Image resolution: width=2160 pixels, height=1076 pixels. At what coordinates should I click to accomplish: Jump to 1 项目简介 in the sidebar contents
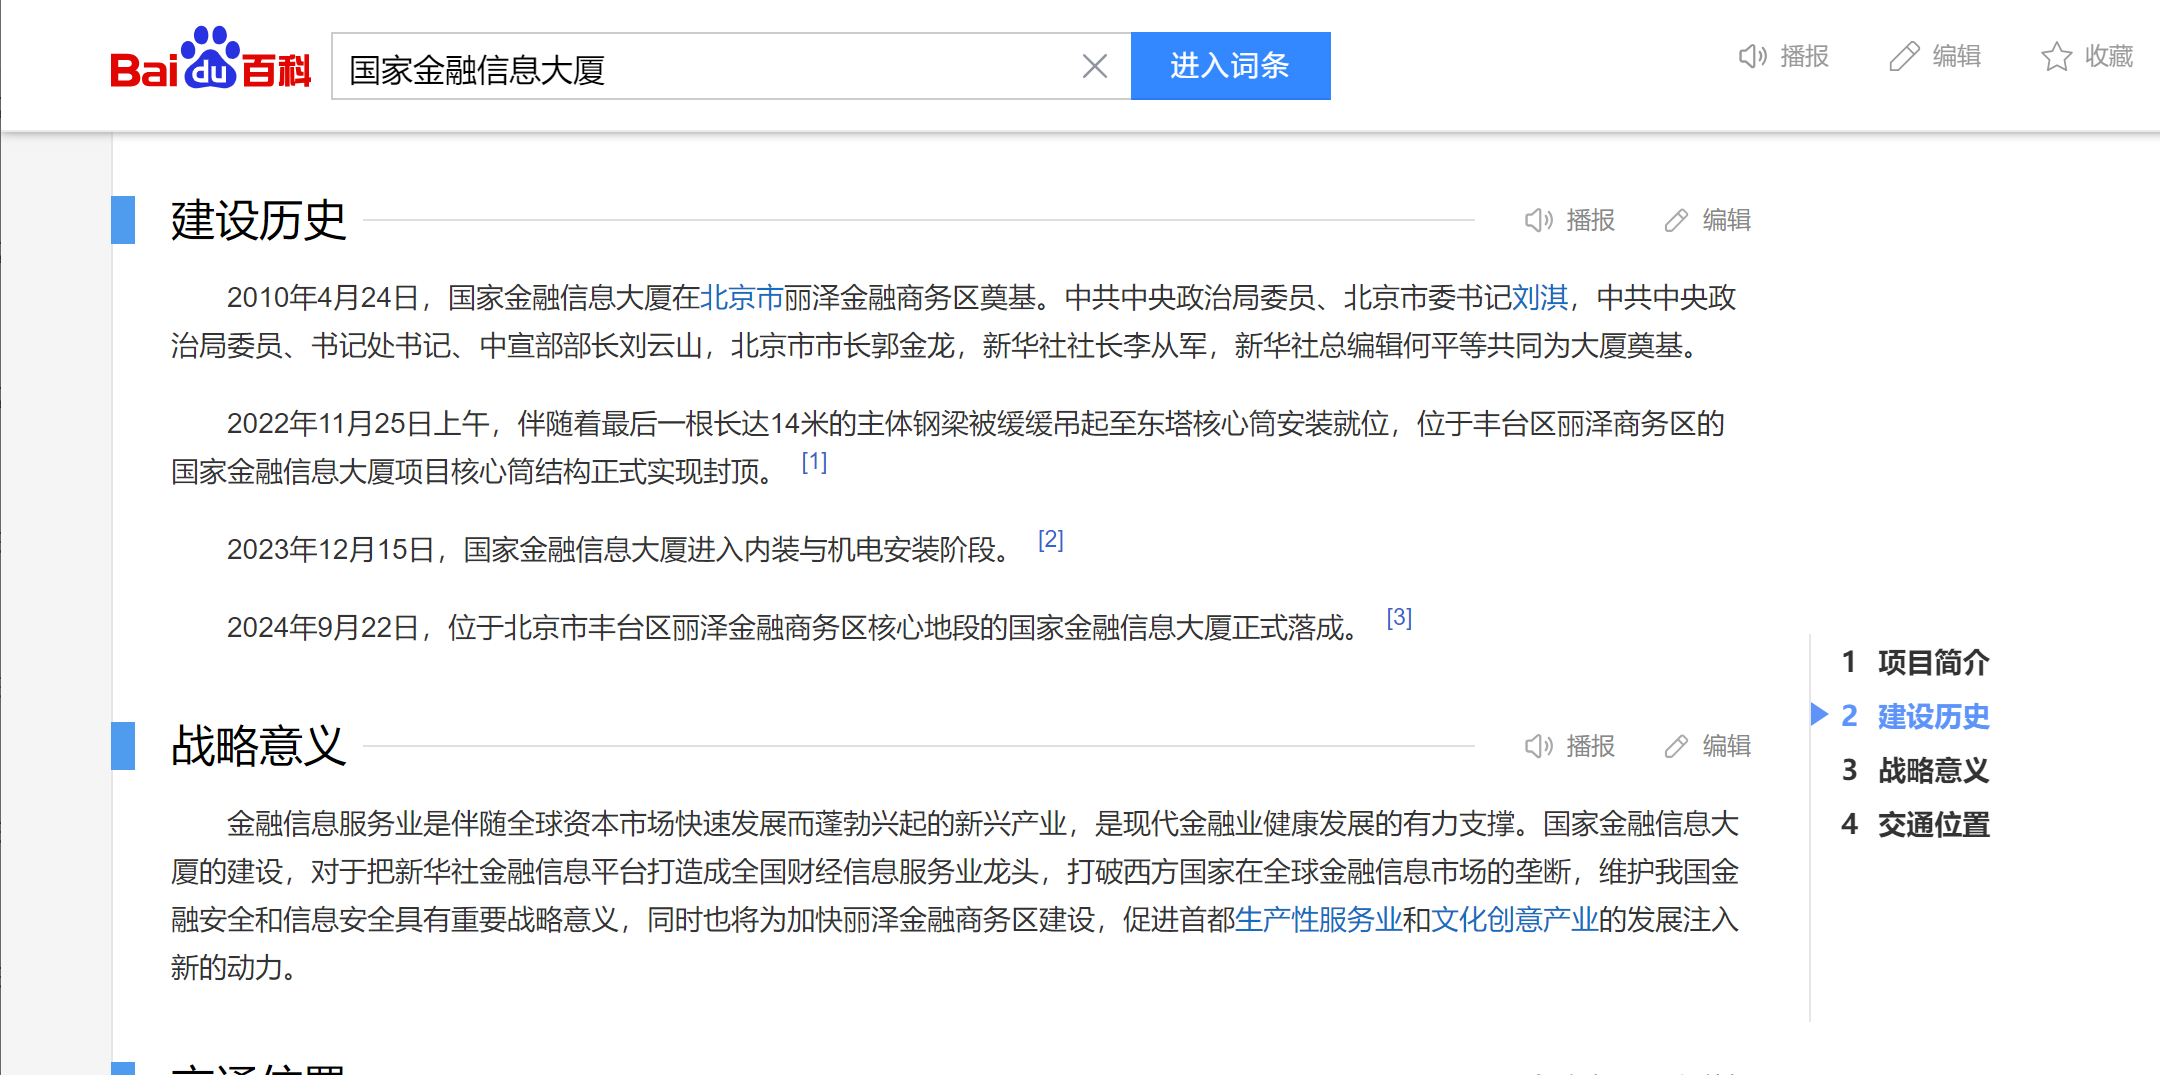1915,662
